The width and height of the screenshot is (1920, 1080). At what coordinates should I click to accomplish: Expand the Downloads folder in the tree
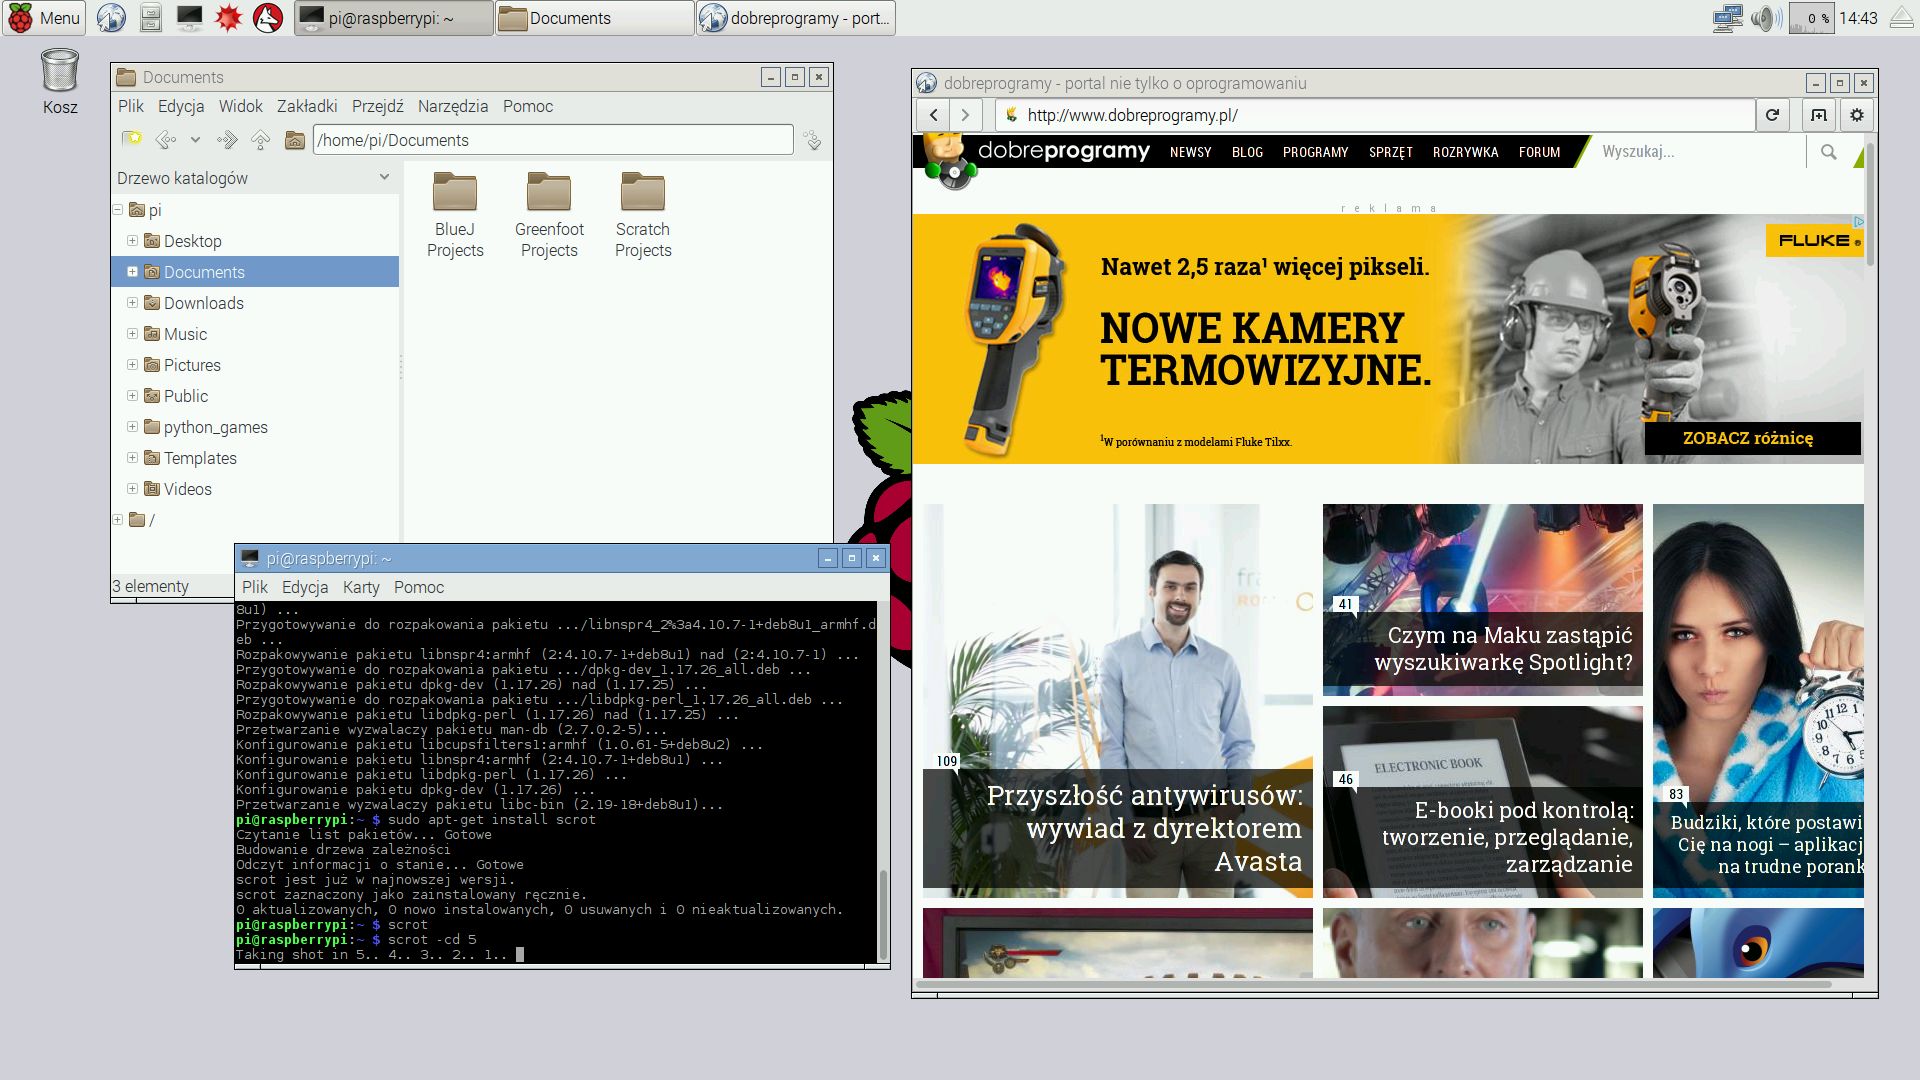pos(132,303)
